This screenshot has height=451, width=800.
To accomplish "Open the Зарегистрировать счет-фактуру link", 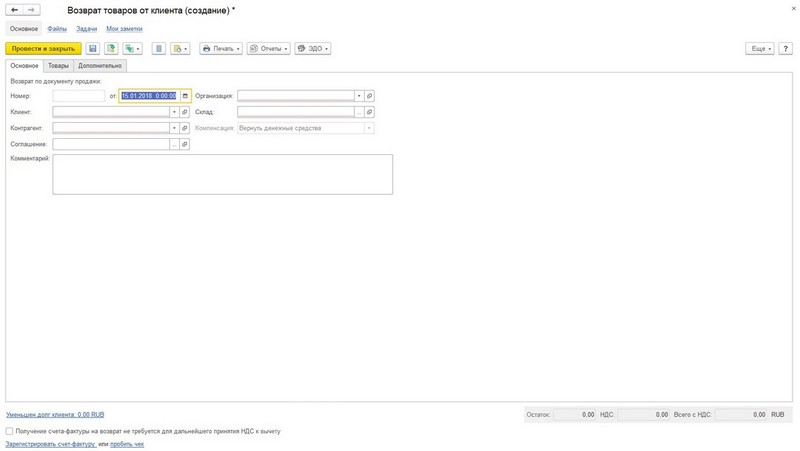I will pyautogui.click(x=51, y=444).
